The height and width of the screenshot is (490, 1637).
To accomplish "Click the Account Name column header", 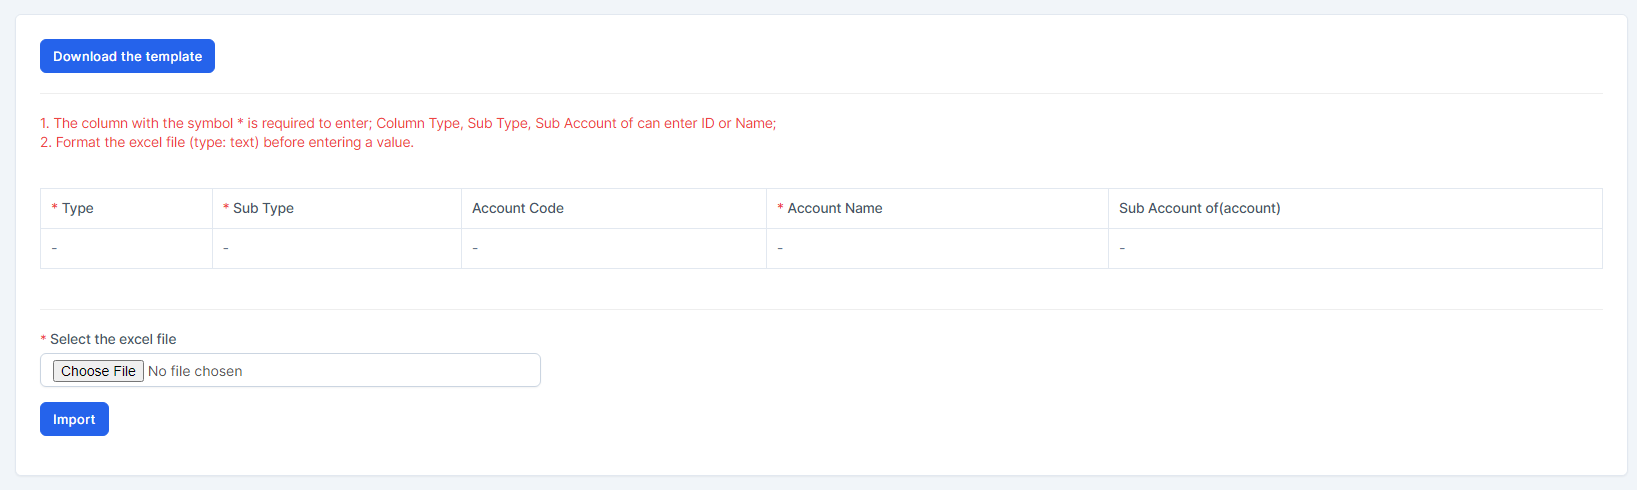I will 834,208.
